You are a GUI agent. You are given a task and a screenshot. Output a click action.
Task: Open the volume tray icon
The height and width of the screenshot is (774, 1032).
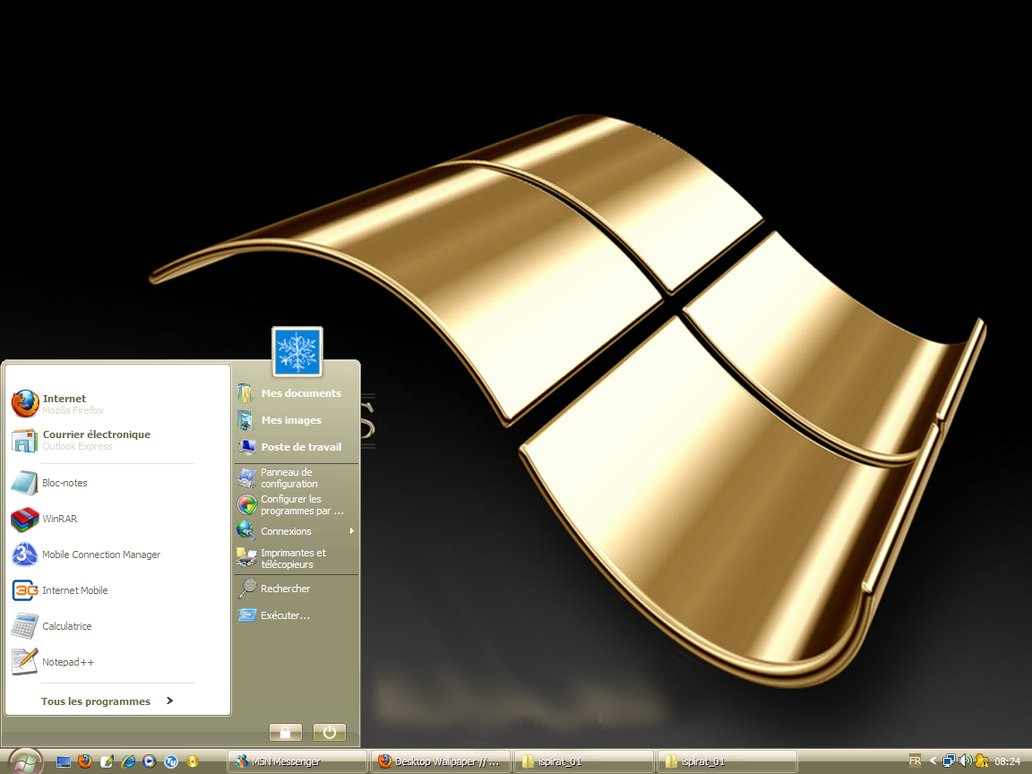click(965, 761)
